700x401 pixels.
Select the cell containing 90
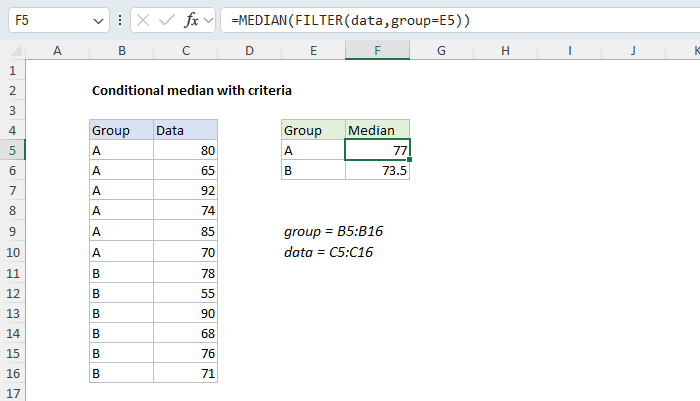(x=186, y=313)
